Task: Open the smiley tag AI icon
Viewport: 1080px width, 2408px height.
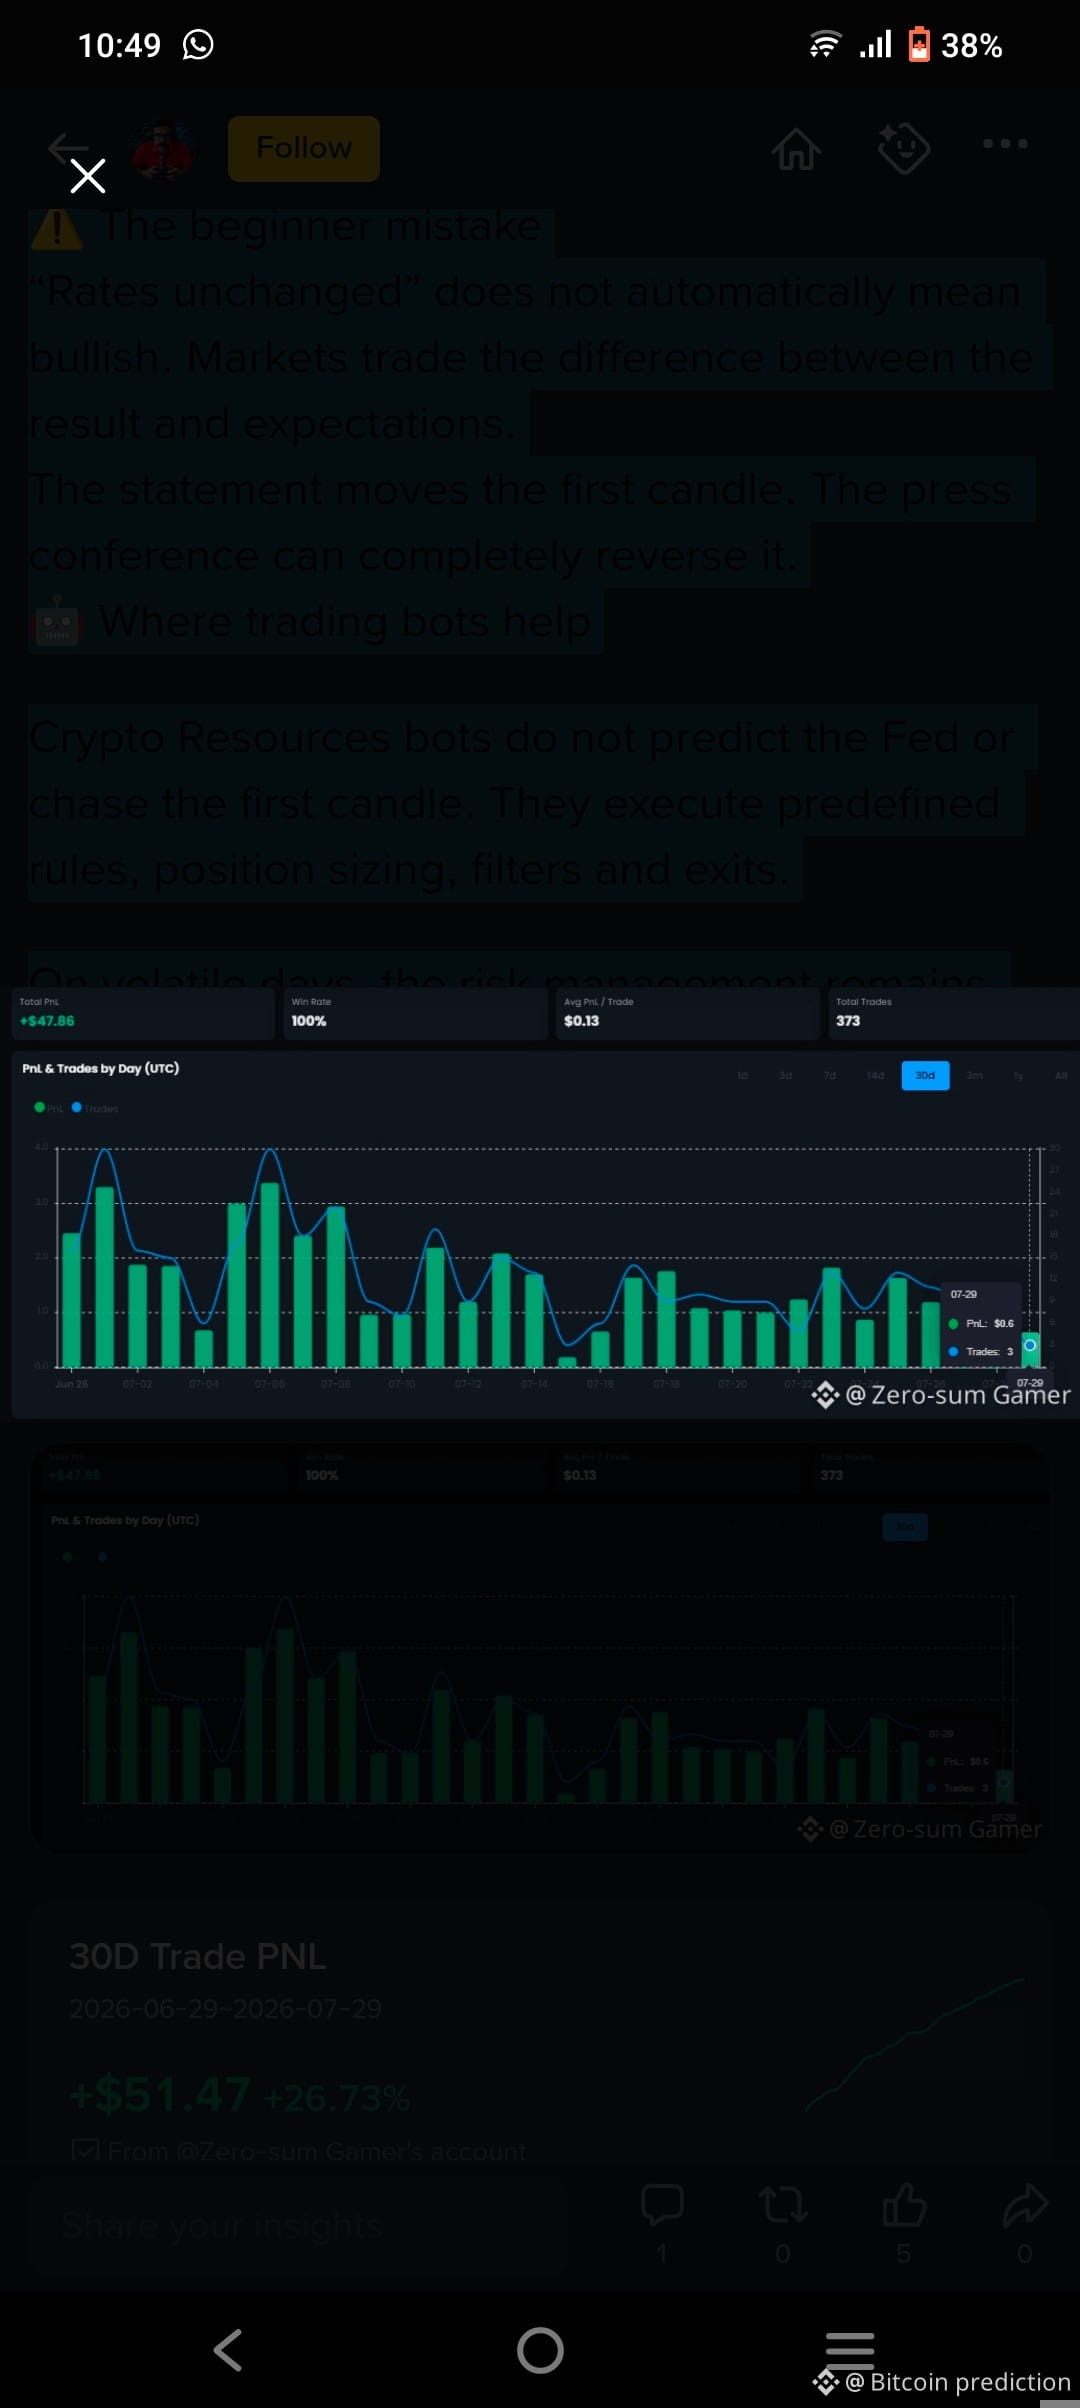Action: (904, 148)
